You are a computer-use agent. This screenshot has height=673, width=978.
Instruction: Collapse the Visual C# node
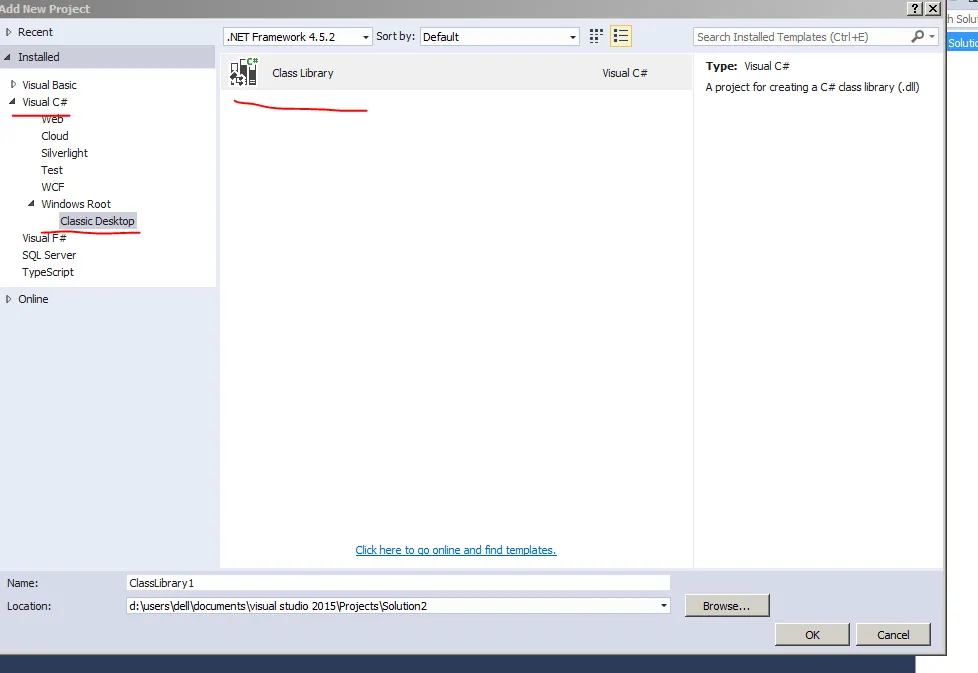coord(12,101)
